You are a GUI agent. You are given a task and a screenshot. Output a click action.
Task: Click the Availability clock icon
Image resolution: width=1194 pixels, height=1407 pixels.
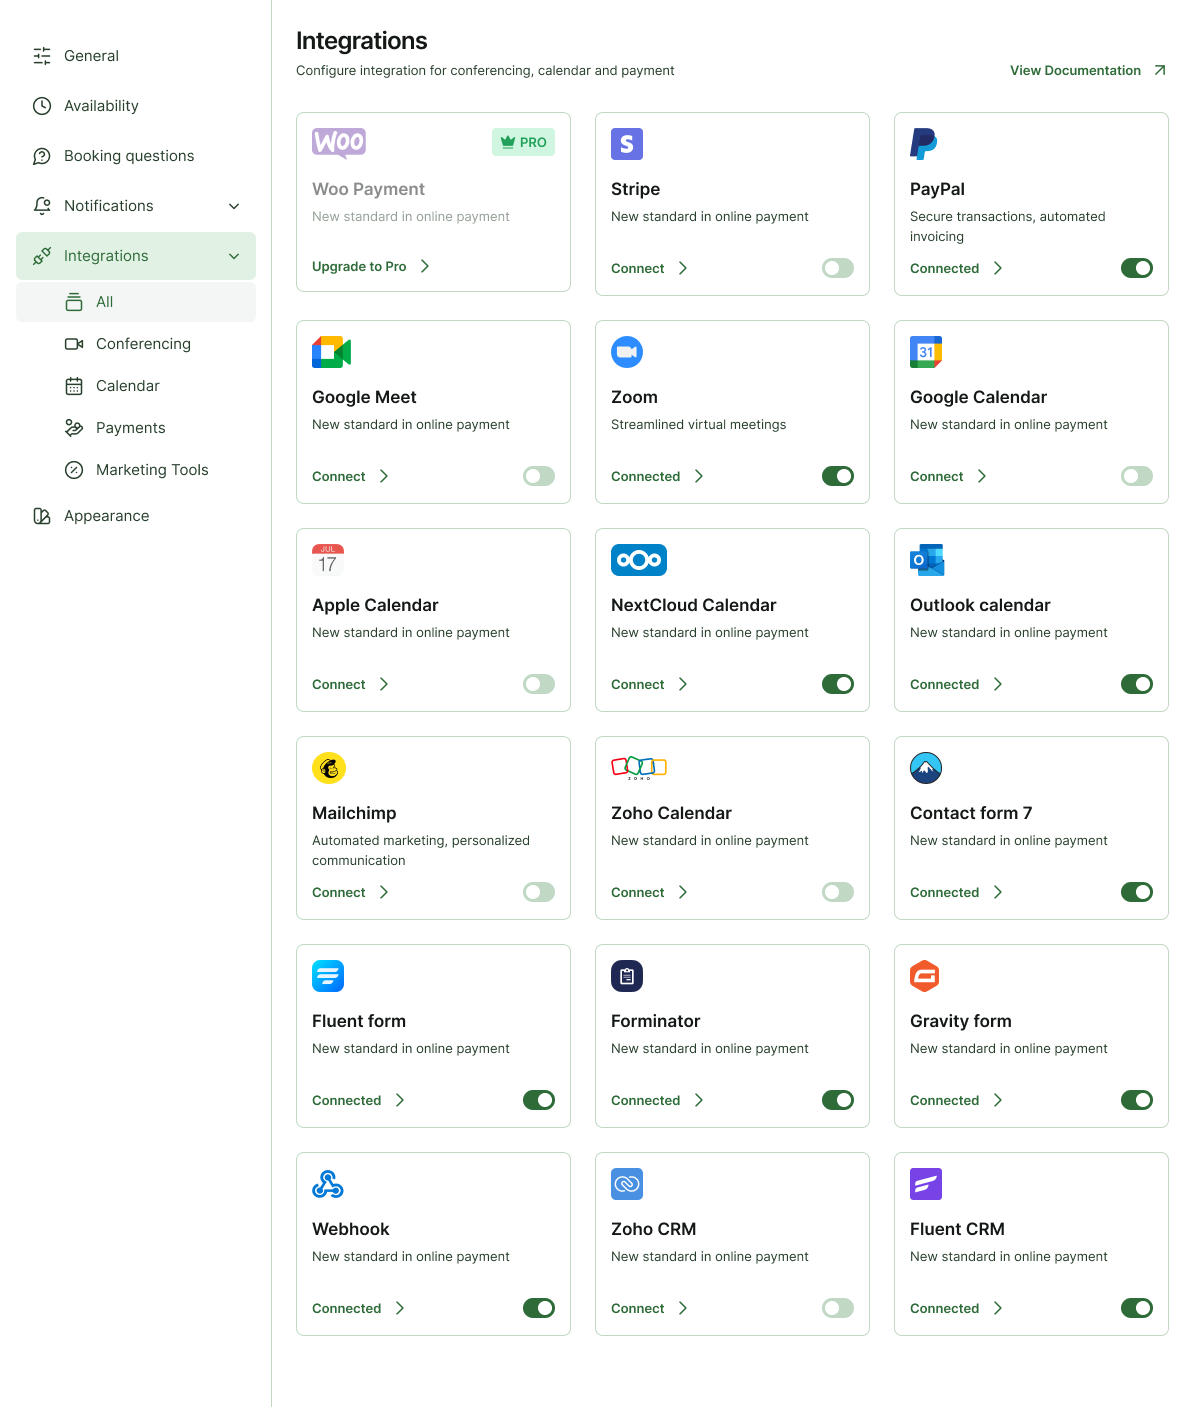tap(42, 106)
